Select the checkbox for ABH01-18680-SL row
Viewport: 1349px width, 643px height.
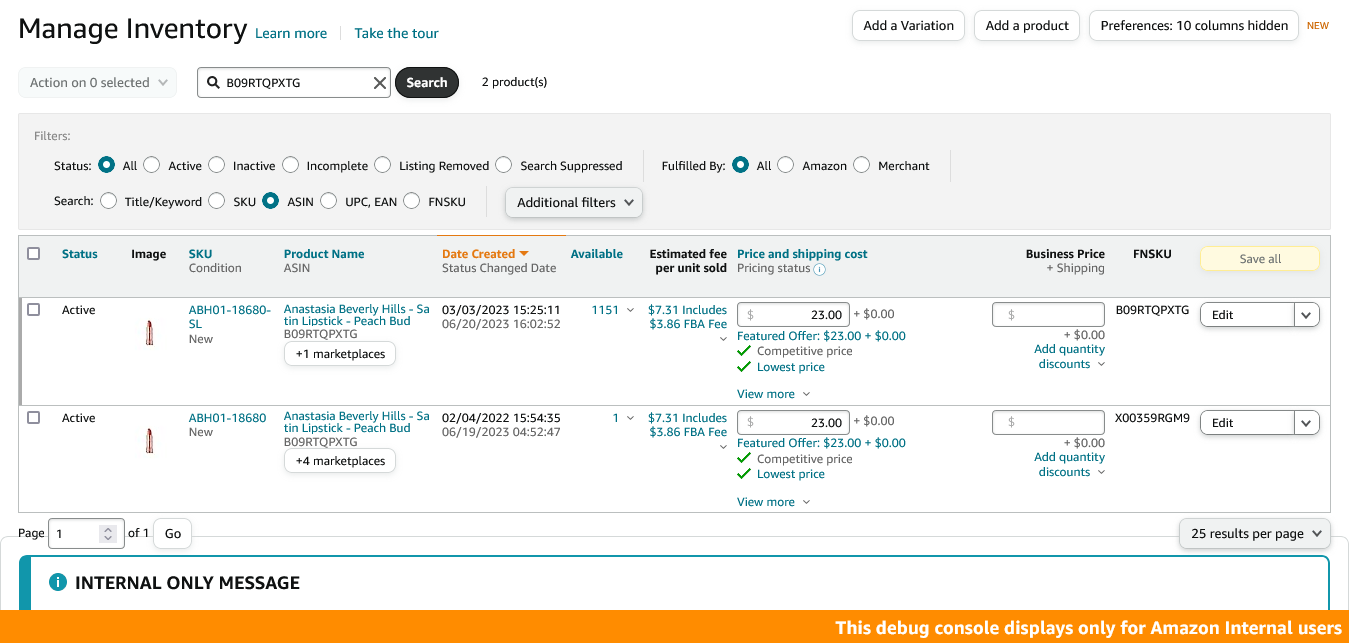[x=34, y=310]
